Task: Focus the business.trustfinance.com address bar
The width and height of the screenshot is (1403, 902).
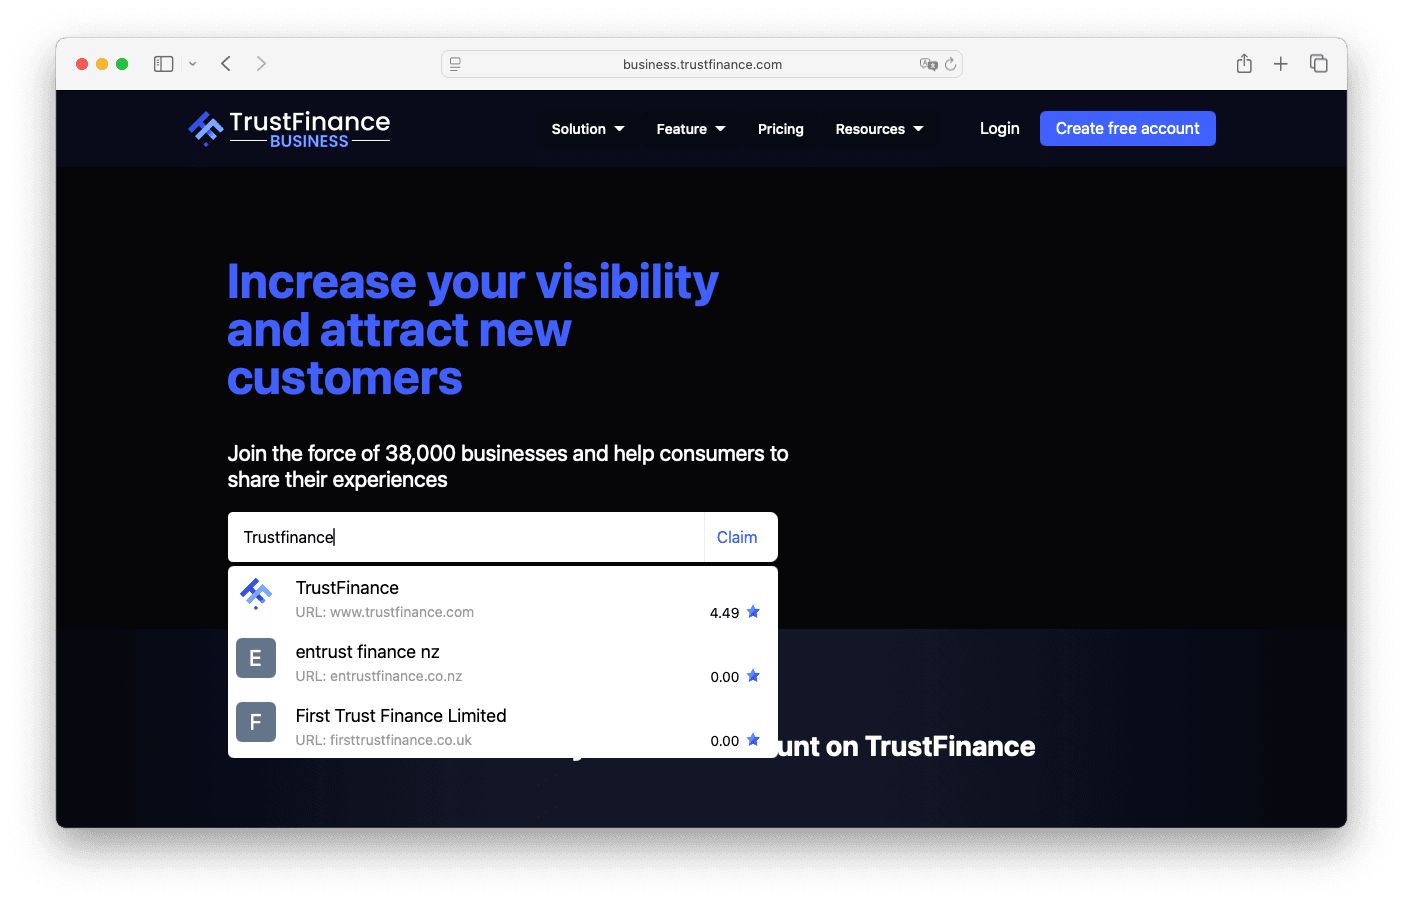Action: tap(702, 64)
